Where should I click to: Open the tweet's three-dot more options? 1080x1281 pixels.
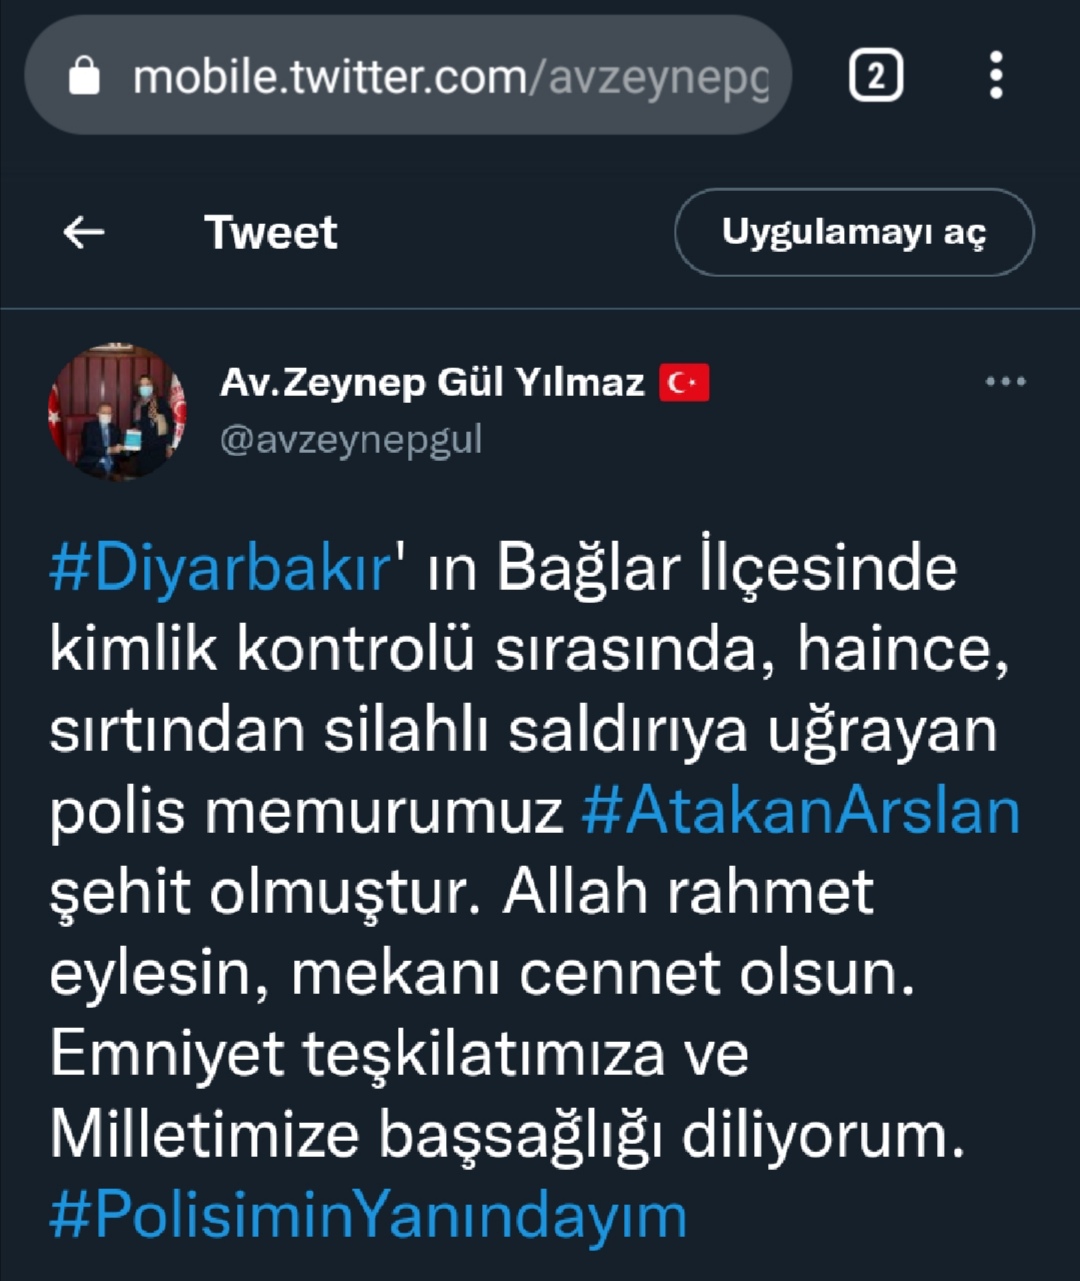point(1005,381)
